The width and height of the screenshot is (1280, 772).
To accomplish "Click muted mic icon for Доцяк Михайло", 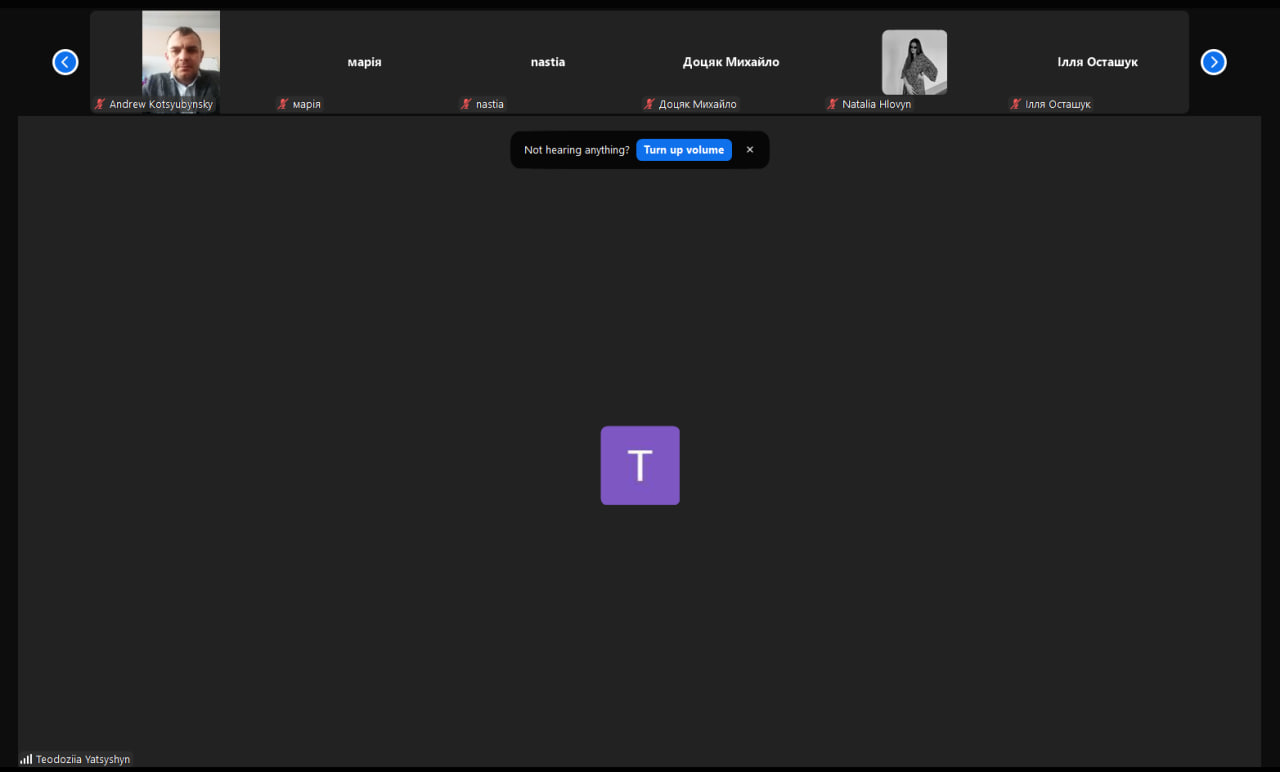I will [649, 104].
